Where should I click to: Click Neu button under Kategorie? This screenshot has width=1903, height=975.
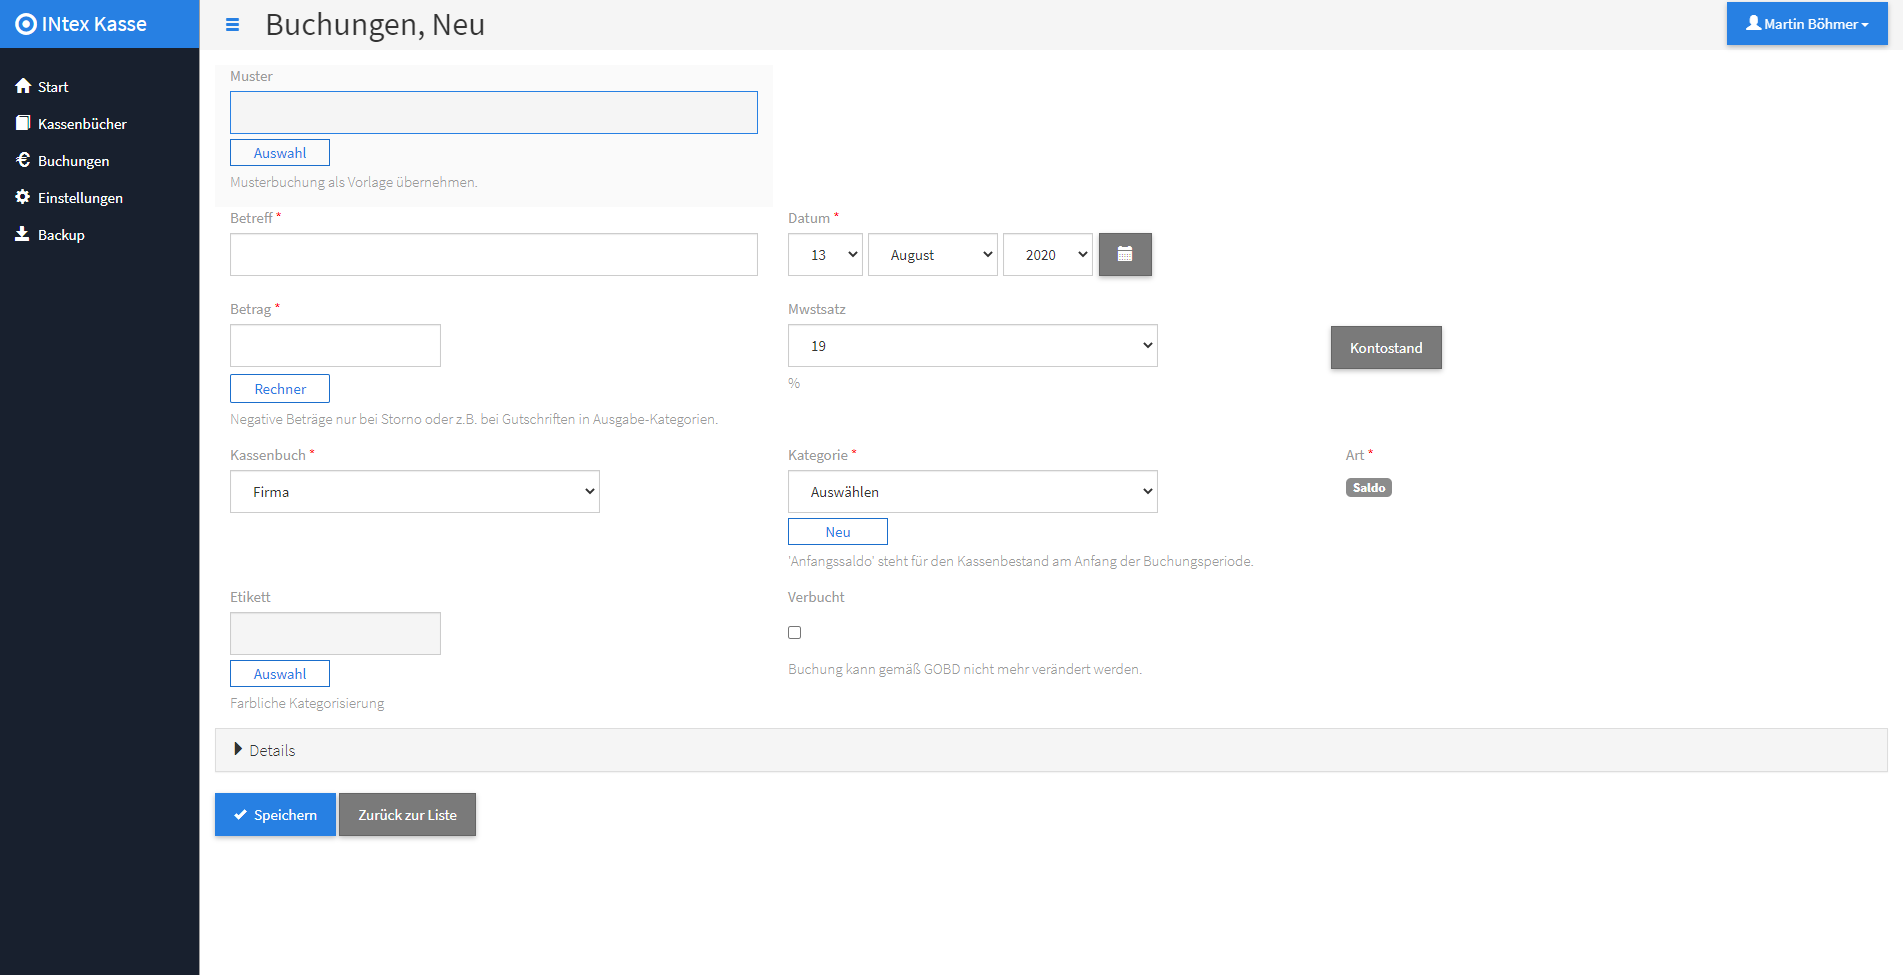click(x=838, y=532)
